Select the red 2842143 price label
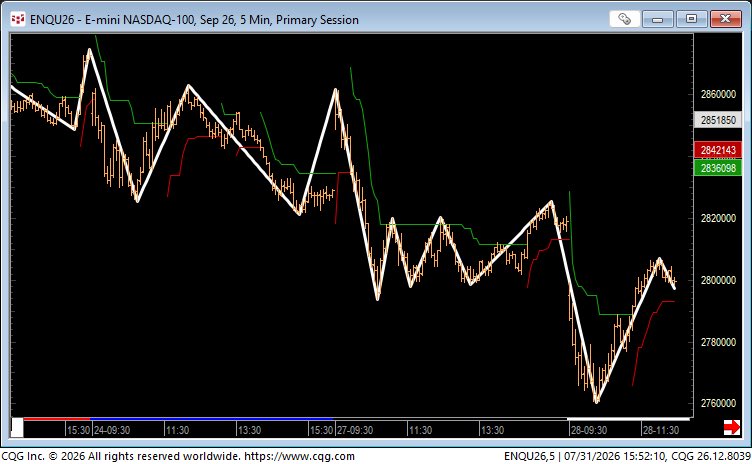 718,150
